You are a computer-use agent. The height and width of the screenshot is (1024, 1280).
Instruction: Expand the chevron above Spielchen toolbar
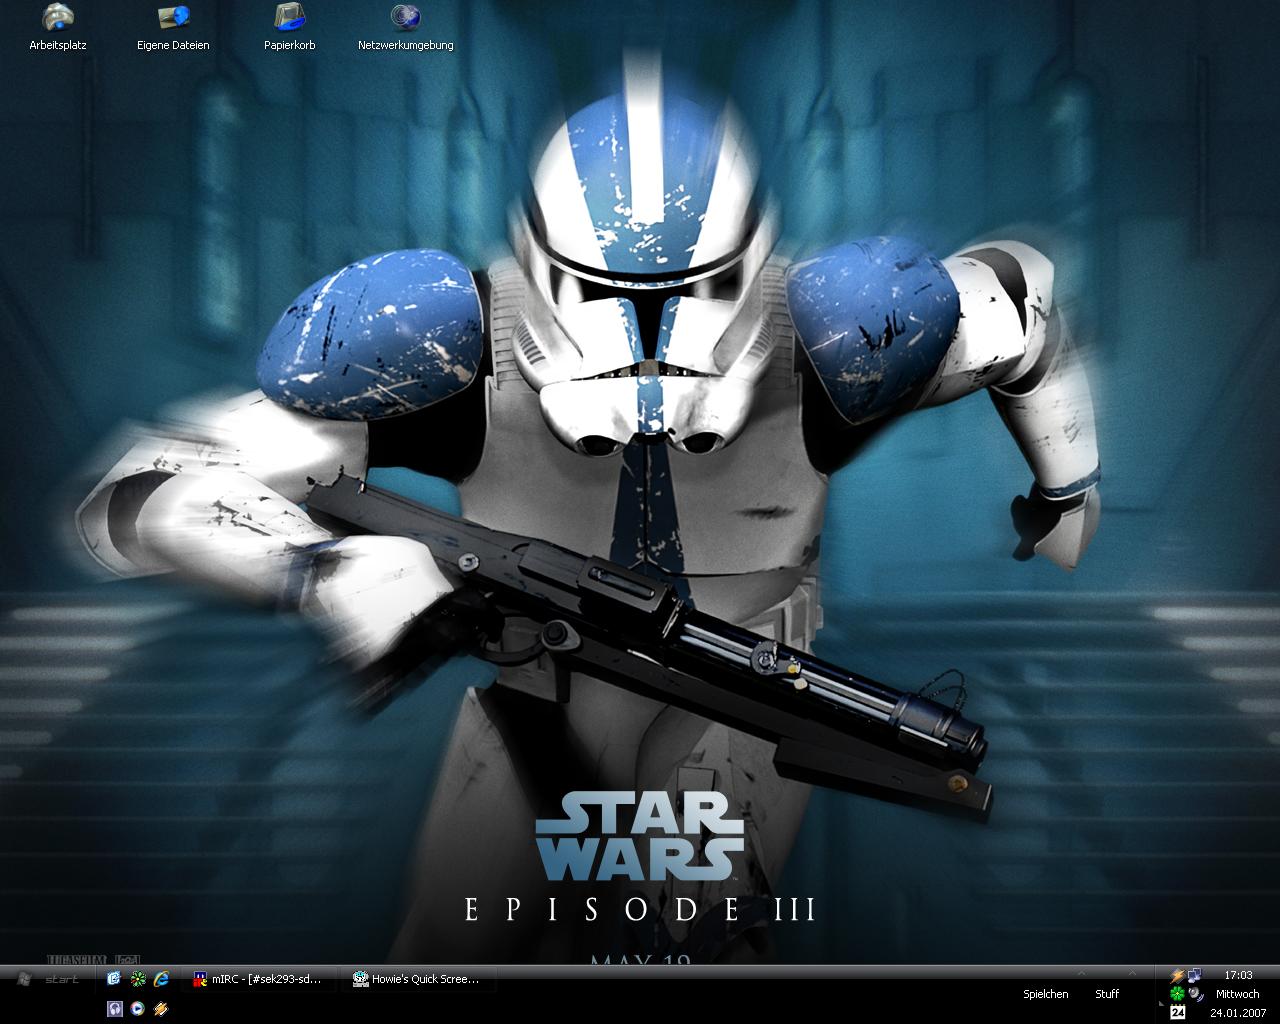[1082, 973]
